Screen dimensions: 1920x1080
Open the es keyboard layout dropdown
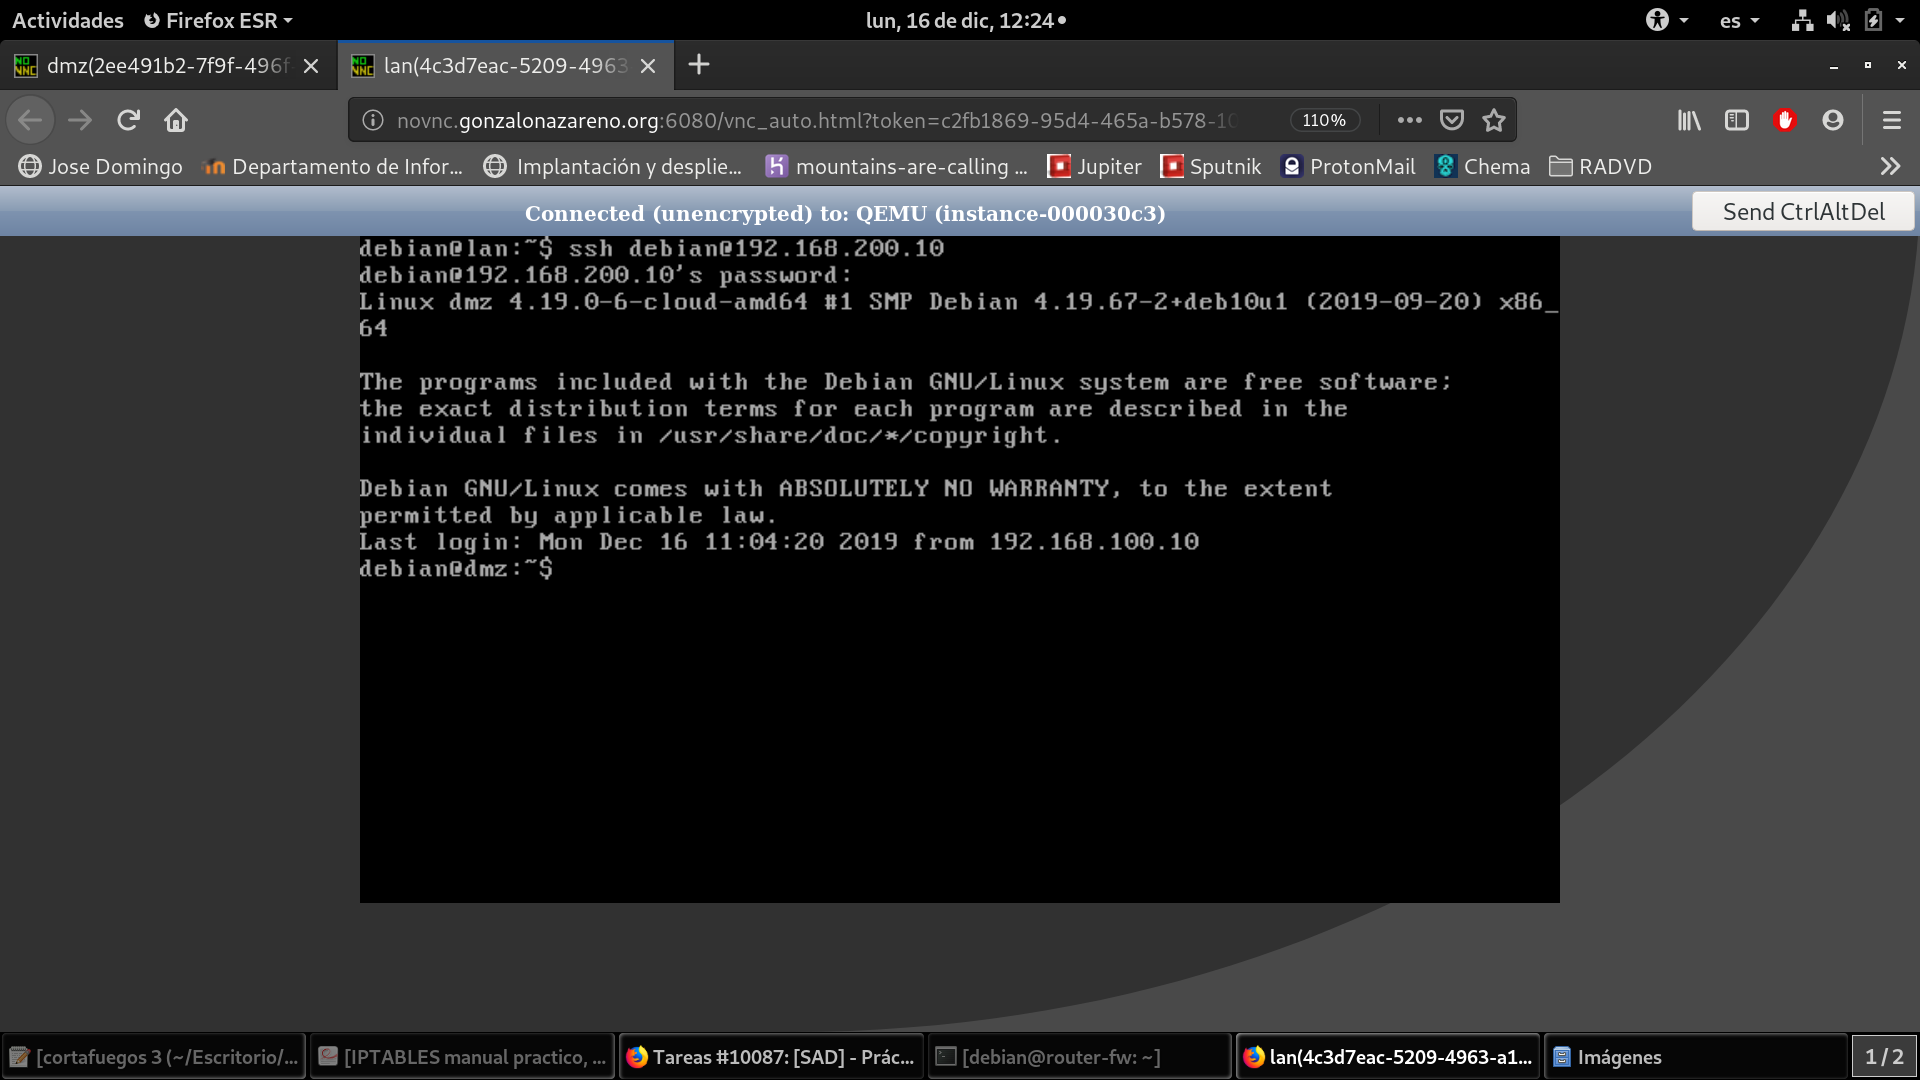[x=1739, y=20]
